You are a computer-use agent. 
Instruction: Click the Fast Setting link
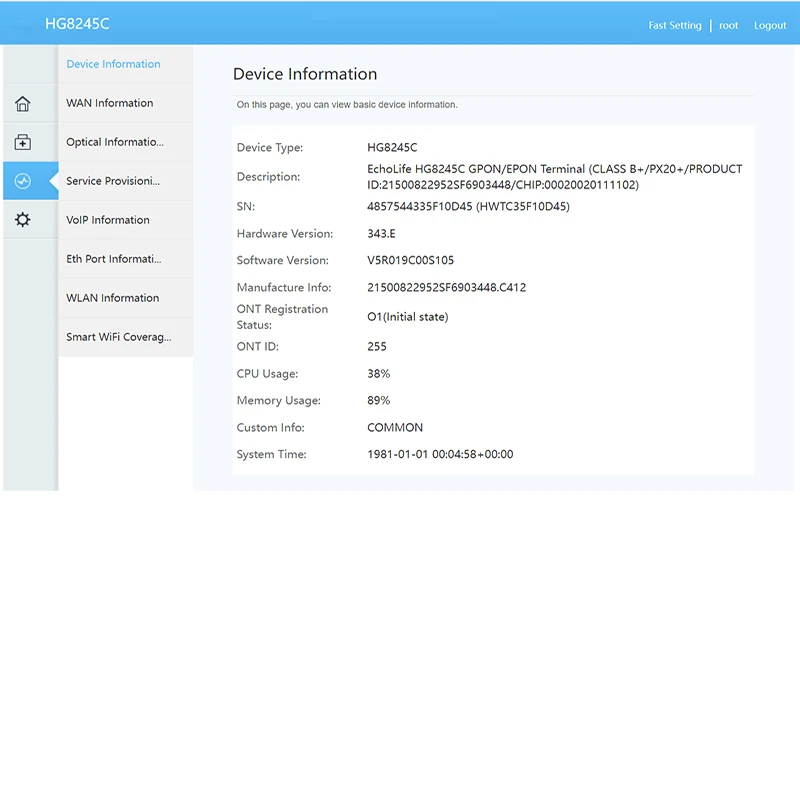pyautogui.click(x=675, y=26)
